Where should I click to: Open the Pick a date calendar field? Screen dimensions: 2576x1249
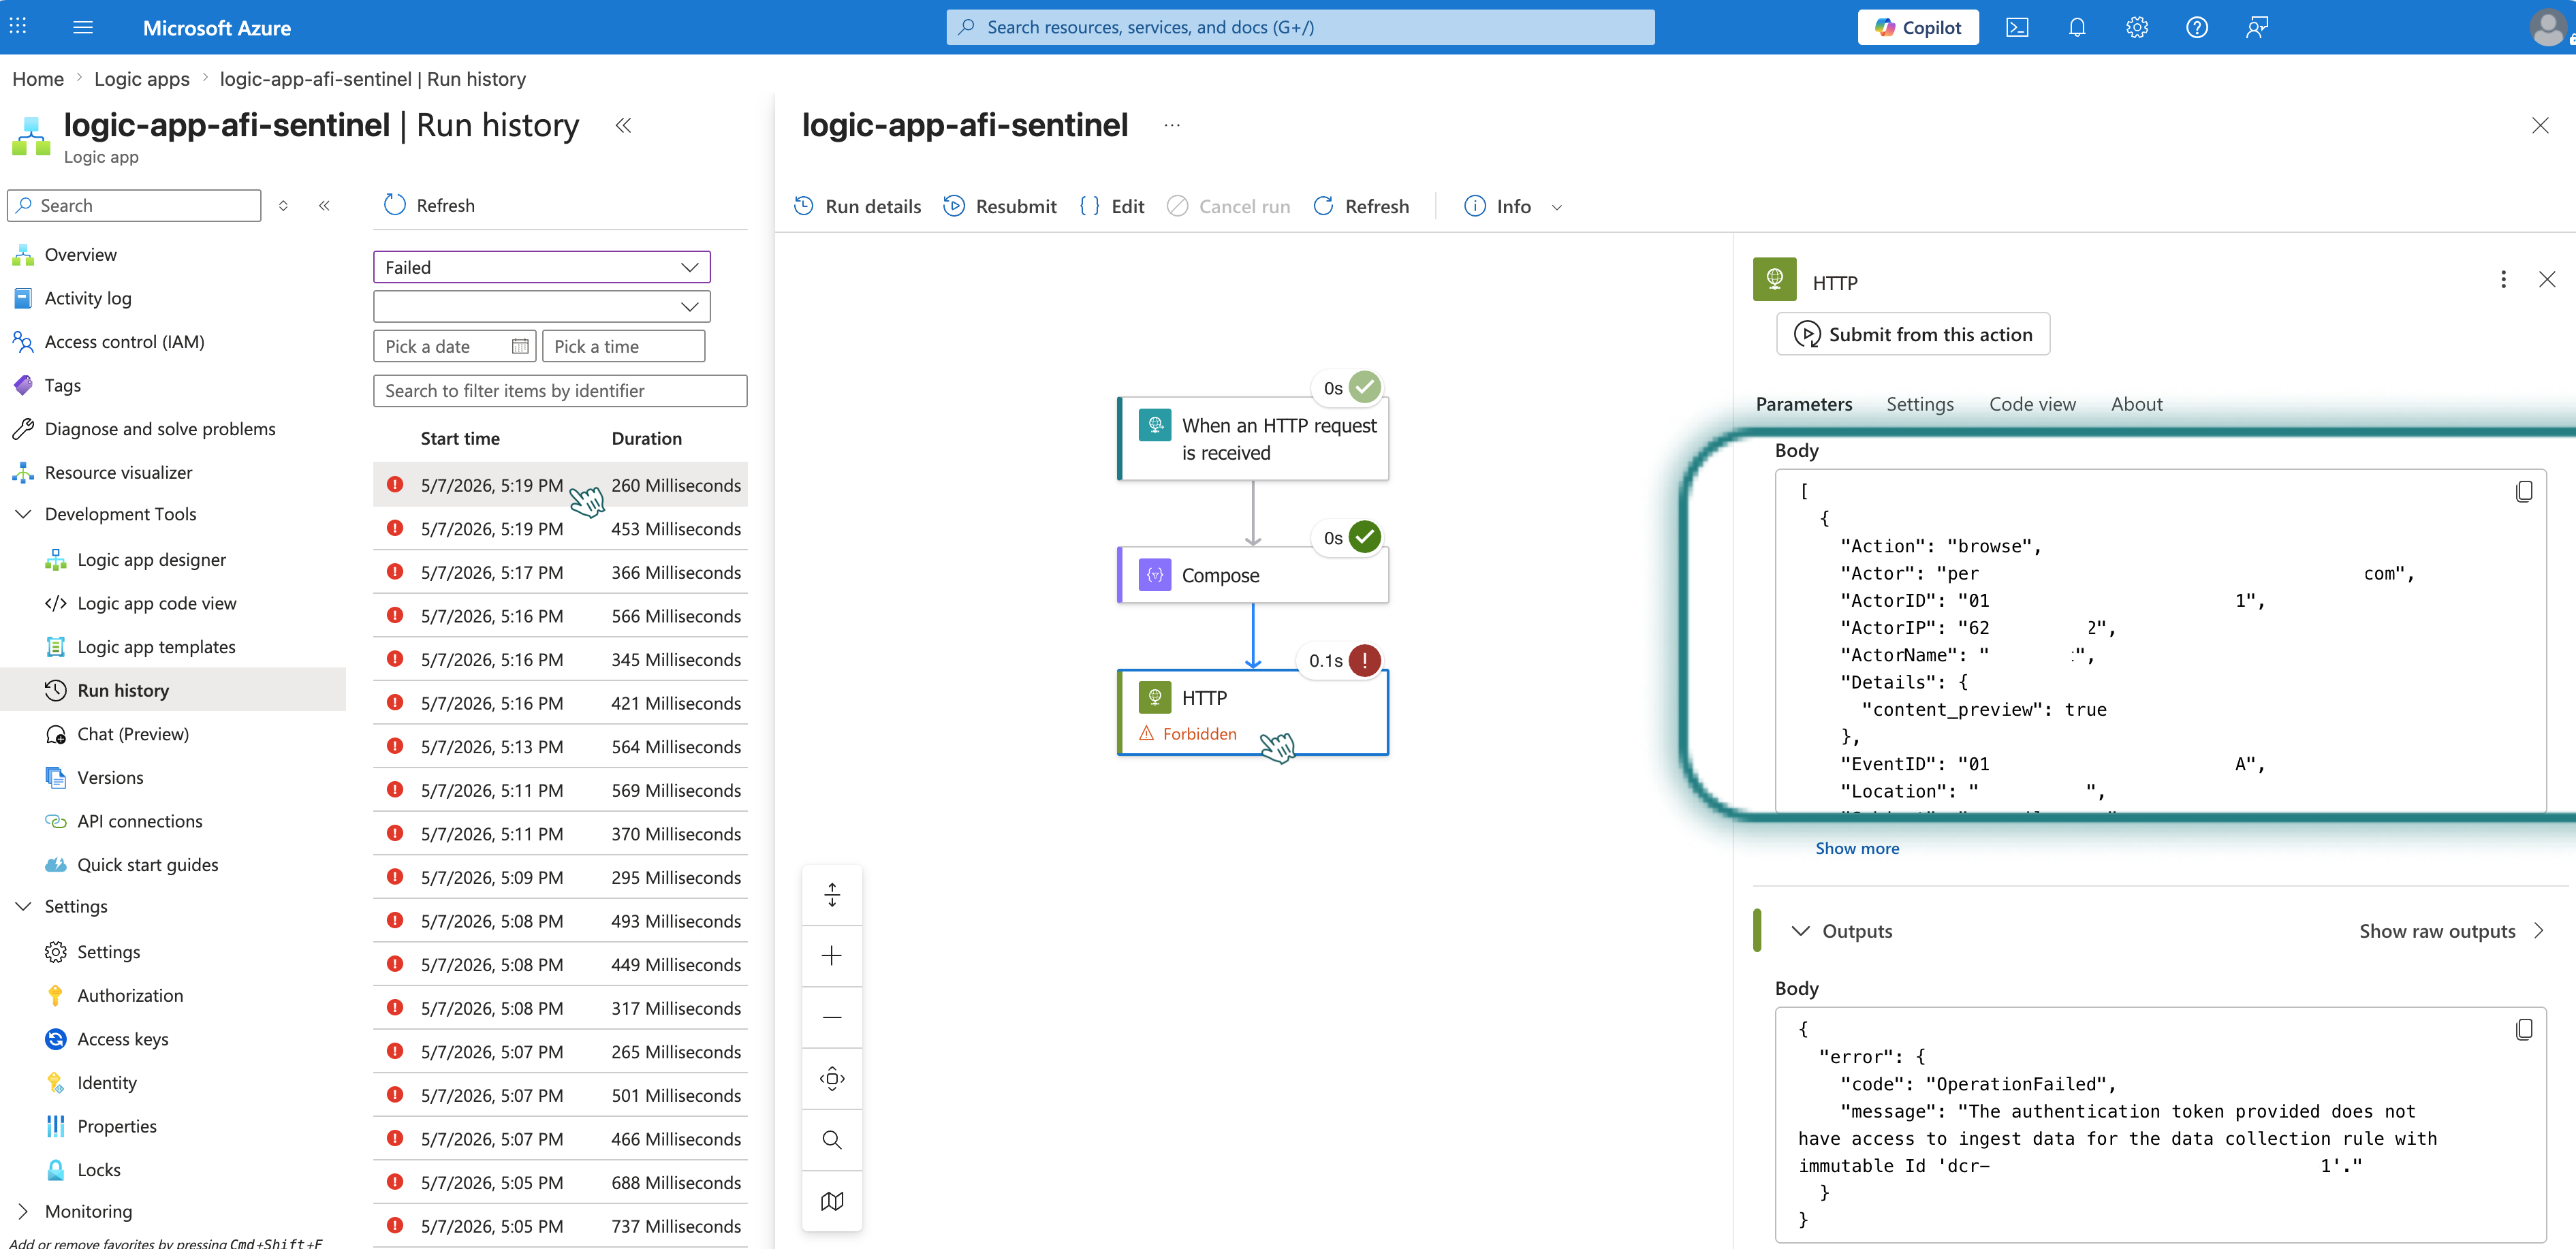(x=454, y=346)
